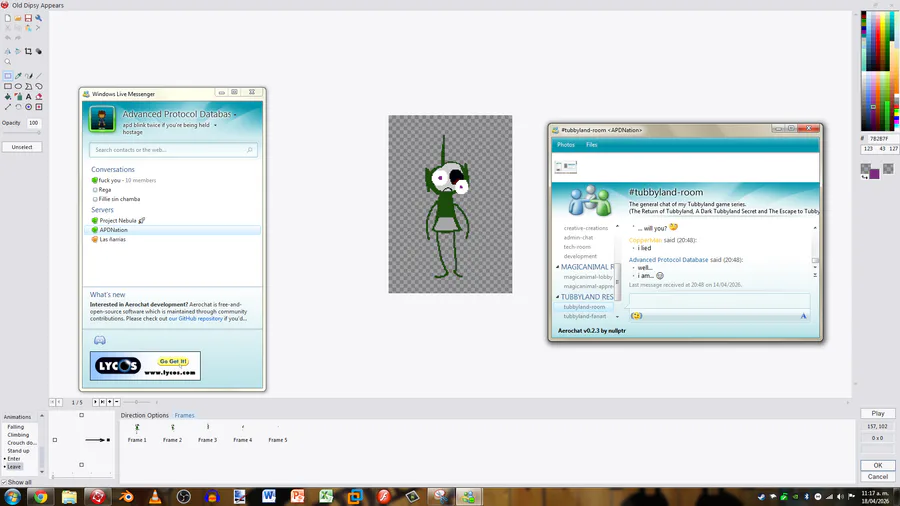Click the Opacity slider handle
The image size is (900, 506).
point(39,133)
